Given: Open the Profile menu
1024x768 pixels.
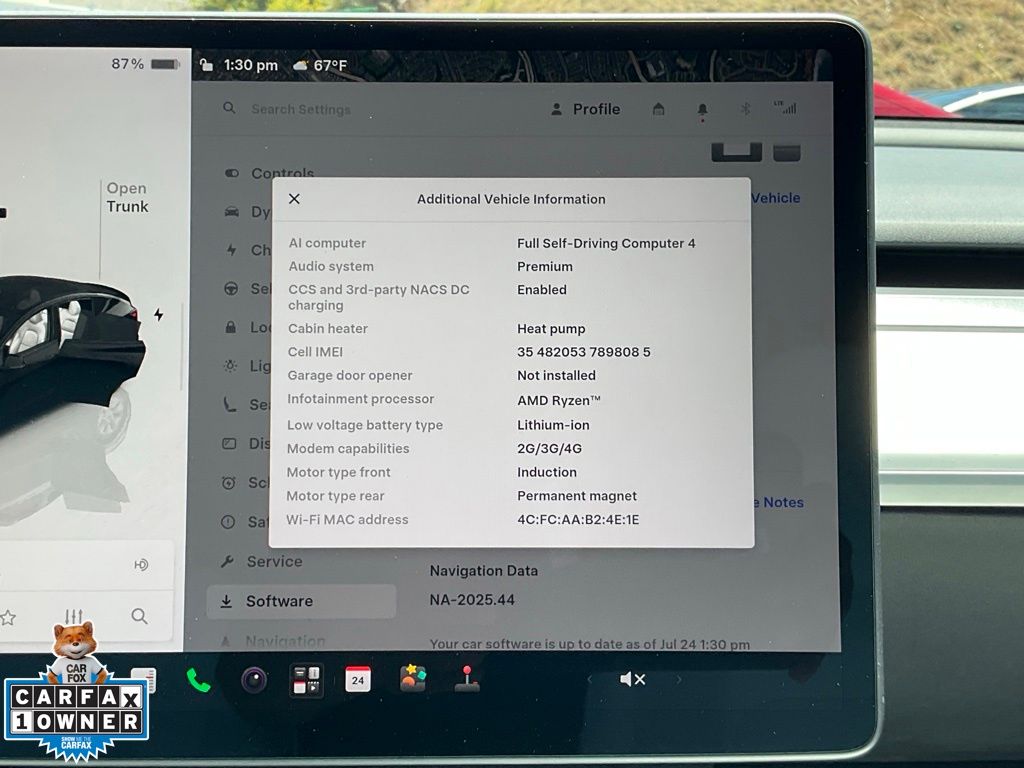Looking at the screenshot, I should pyautogui.click(x=586, y=109).
